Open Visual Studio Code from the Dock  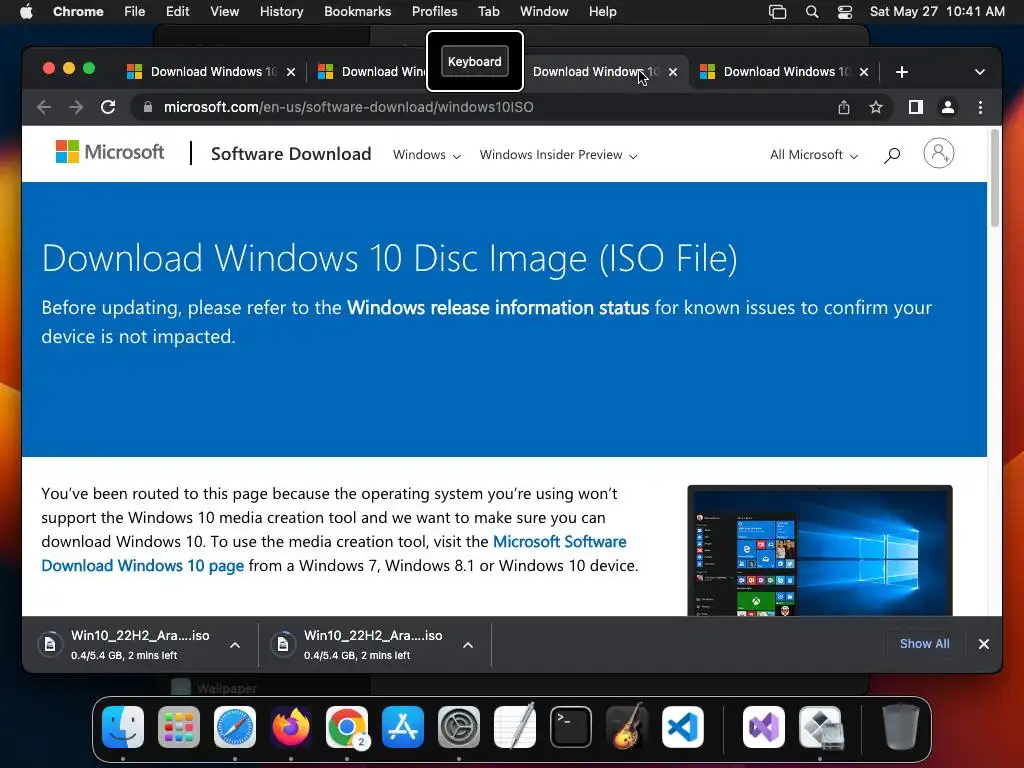pos(683,727)
